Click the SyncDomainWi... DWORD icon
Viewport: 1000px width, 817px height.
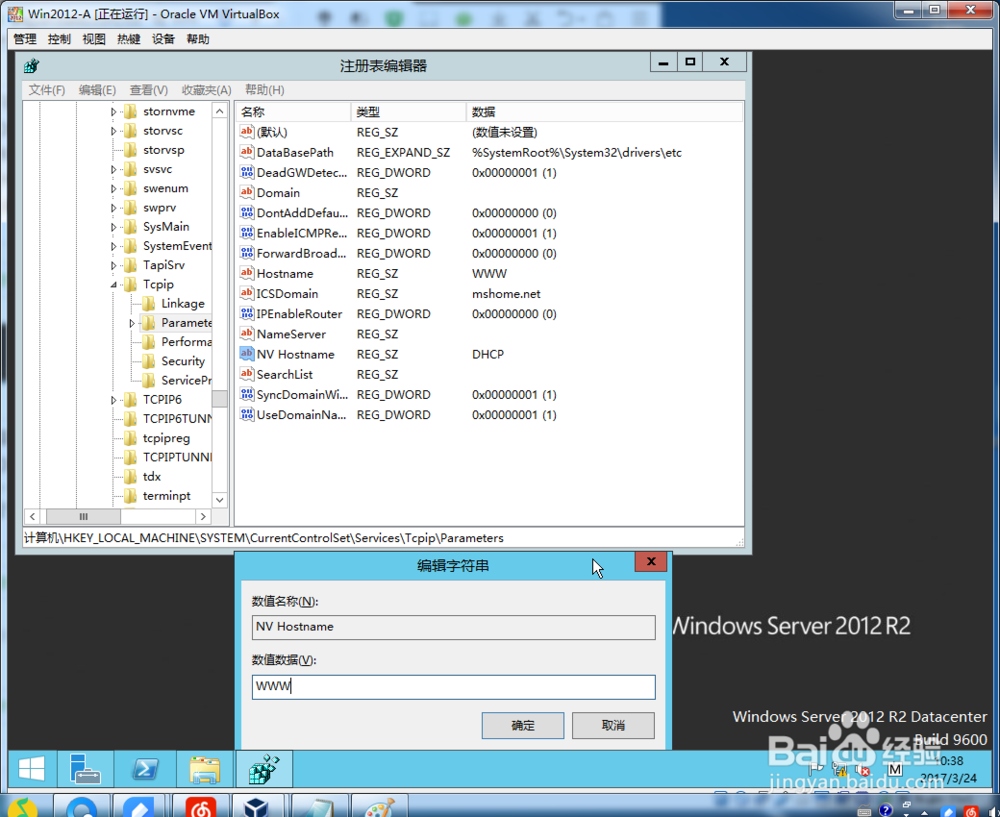[x=247, y=394]
